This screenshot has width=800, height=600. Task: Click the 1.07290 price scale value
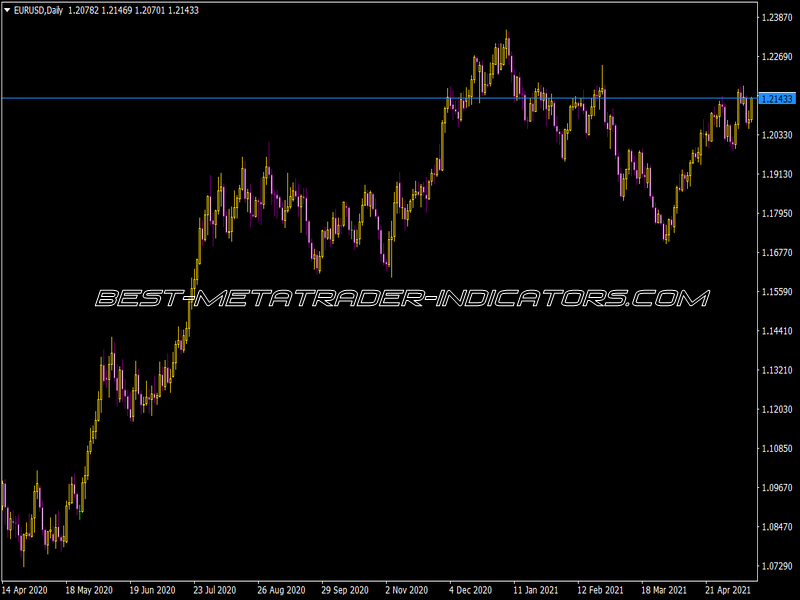tap(777, 566)
